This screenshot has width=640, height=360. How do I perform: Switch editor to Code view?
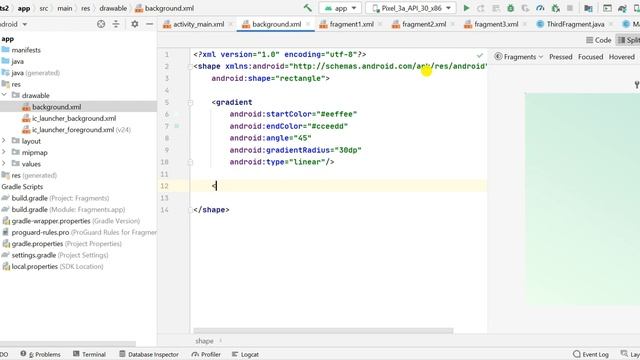pos(599,40)
